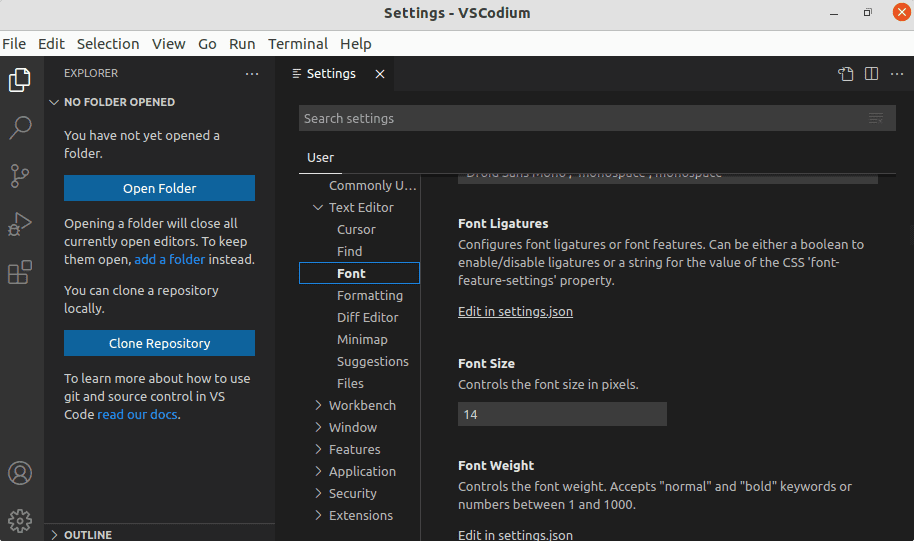914x541 pixels.
Task: Click the Font Ligatures setting title
Action: (503, 223)
